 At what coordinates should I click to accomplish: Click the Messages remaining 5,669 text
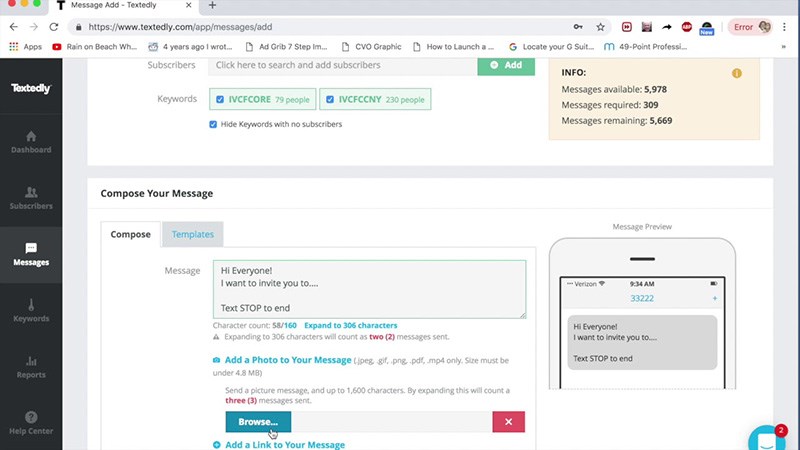coord(616,121)
